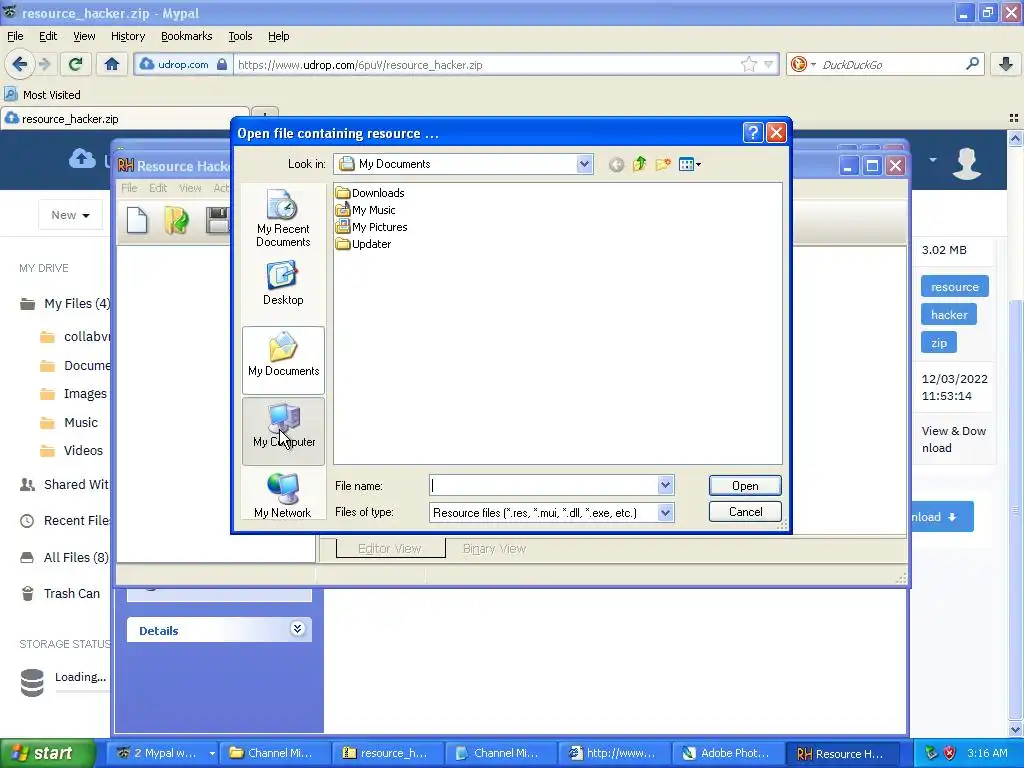This screenshot has width=1024, height=768.
Task: Click the browser Forward arrow
Action: [44, 64]
